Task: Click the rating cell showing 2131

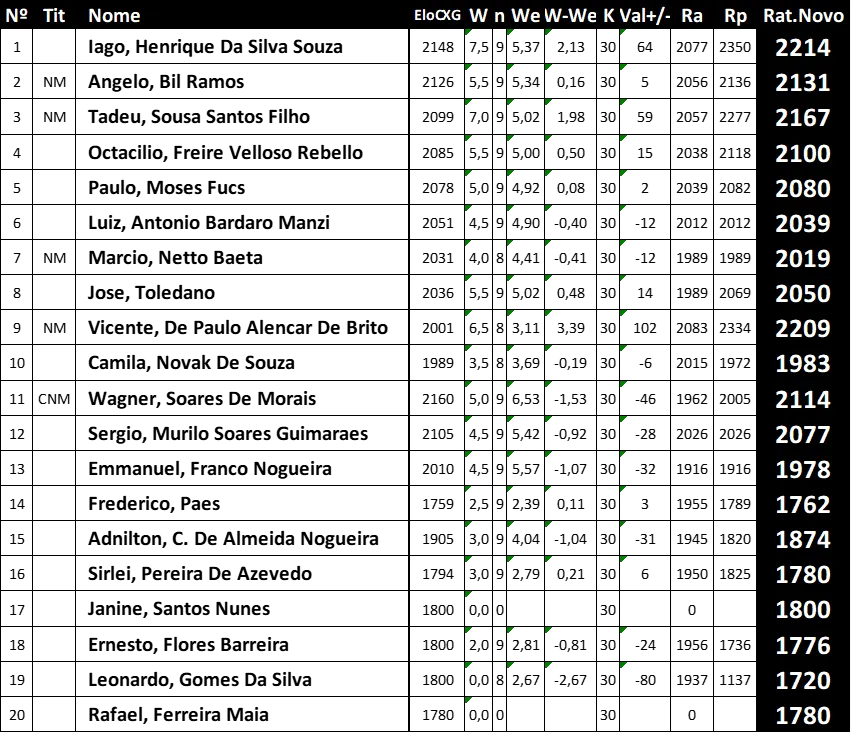Action: pos(802,83)
